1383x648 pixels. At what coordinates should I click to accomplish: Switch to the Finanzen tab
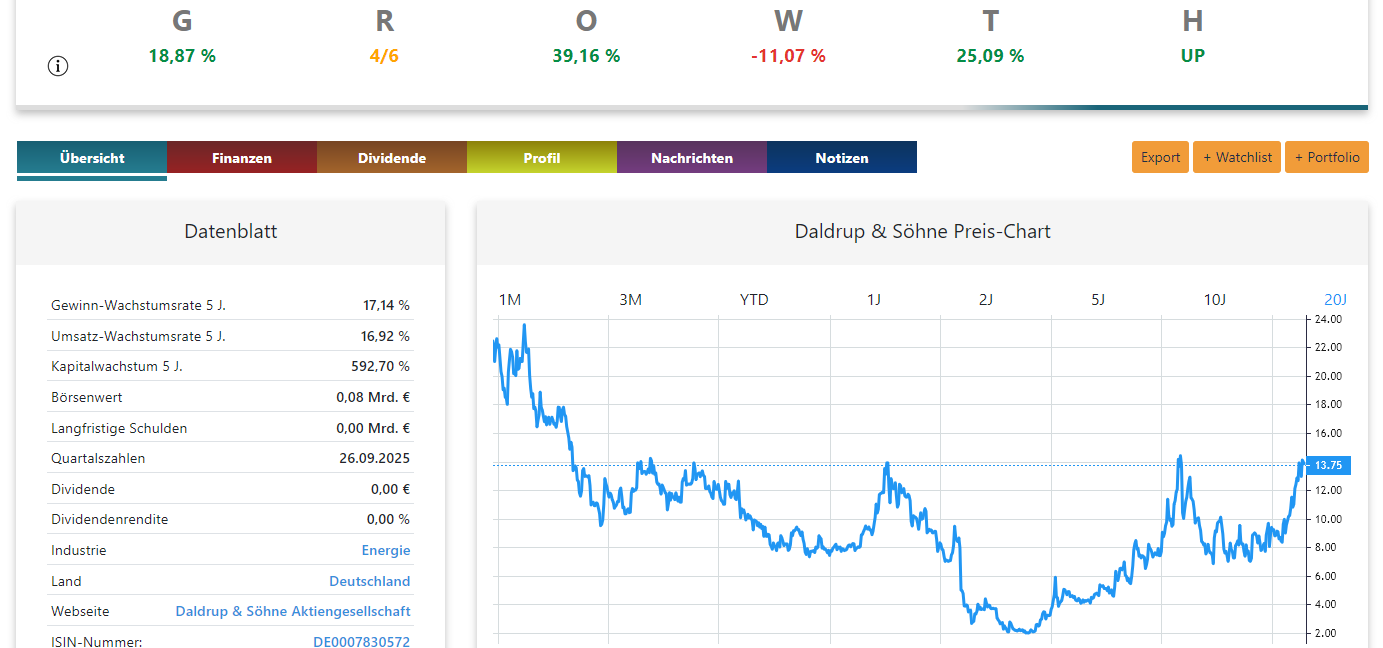click(x=242, y=158)
